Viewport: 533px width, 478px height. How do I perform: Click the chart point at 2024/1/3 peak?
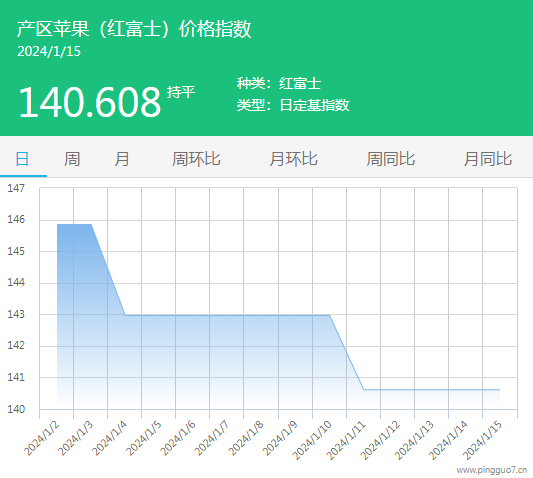(x=91, y=224)
